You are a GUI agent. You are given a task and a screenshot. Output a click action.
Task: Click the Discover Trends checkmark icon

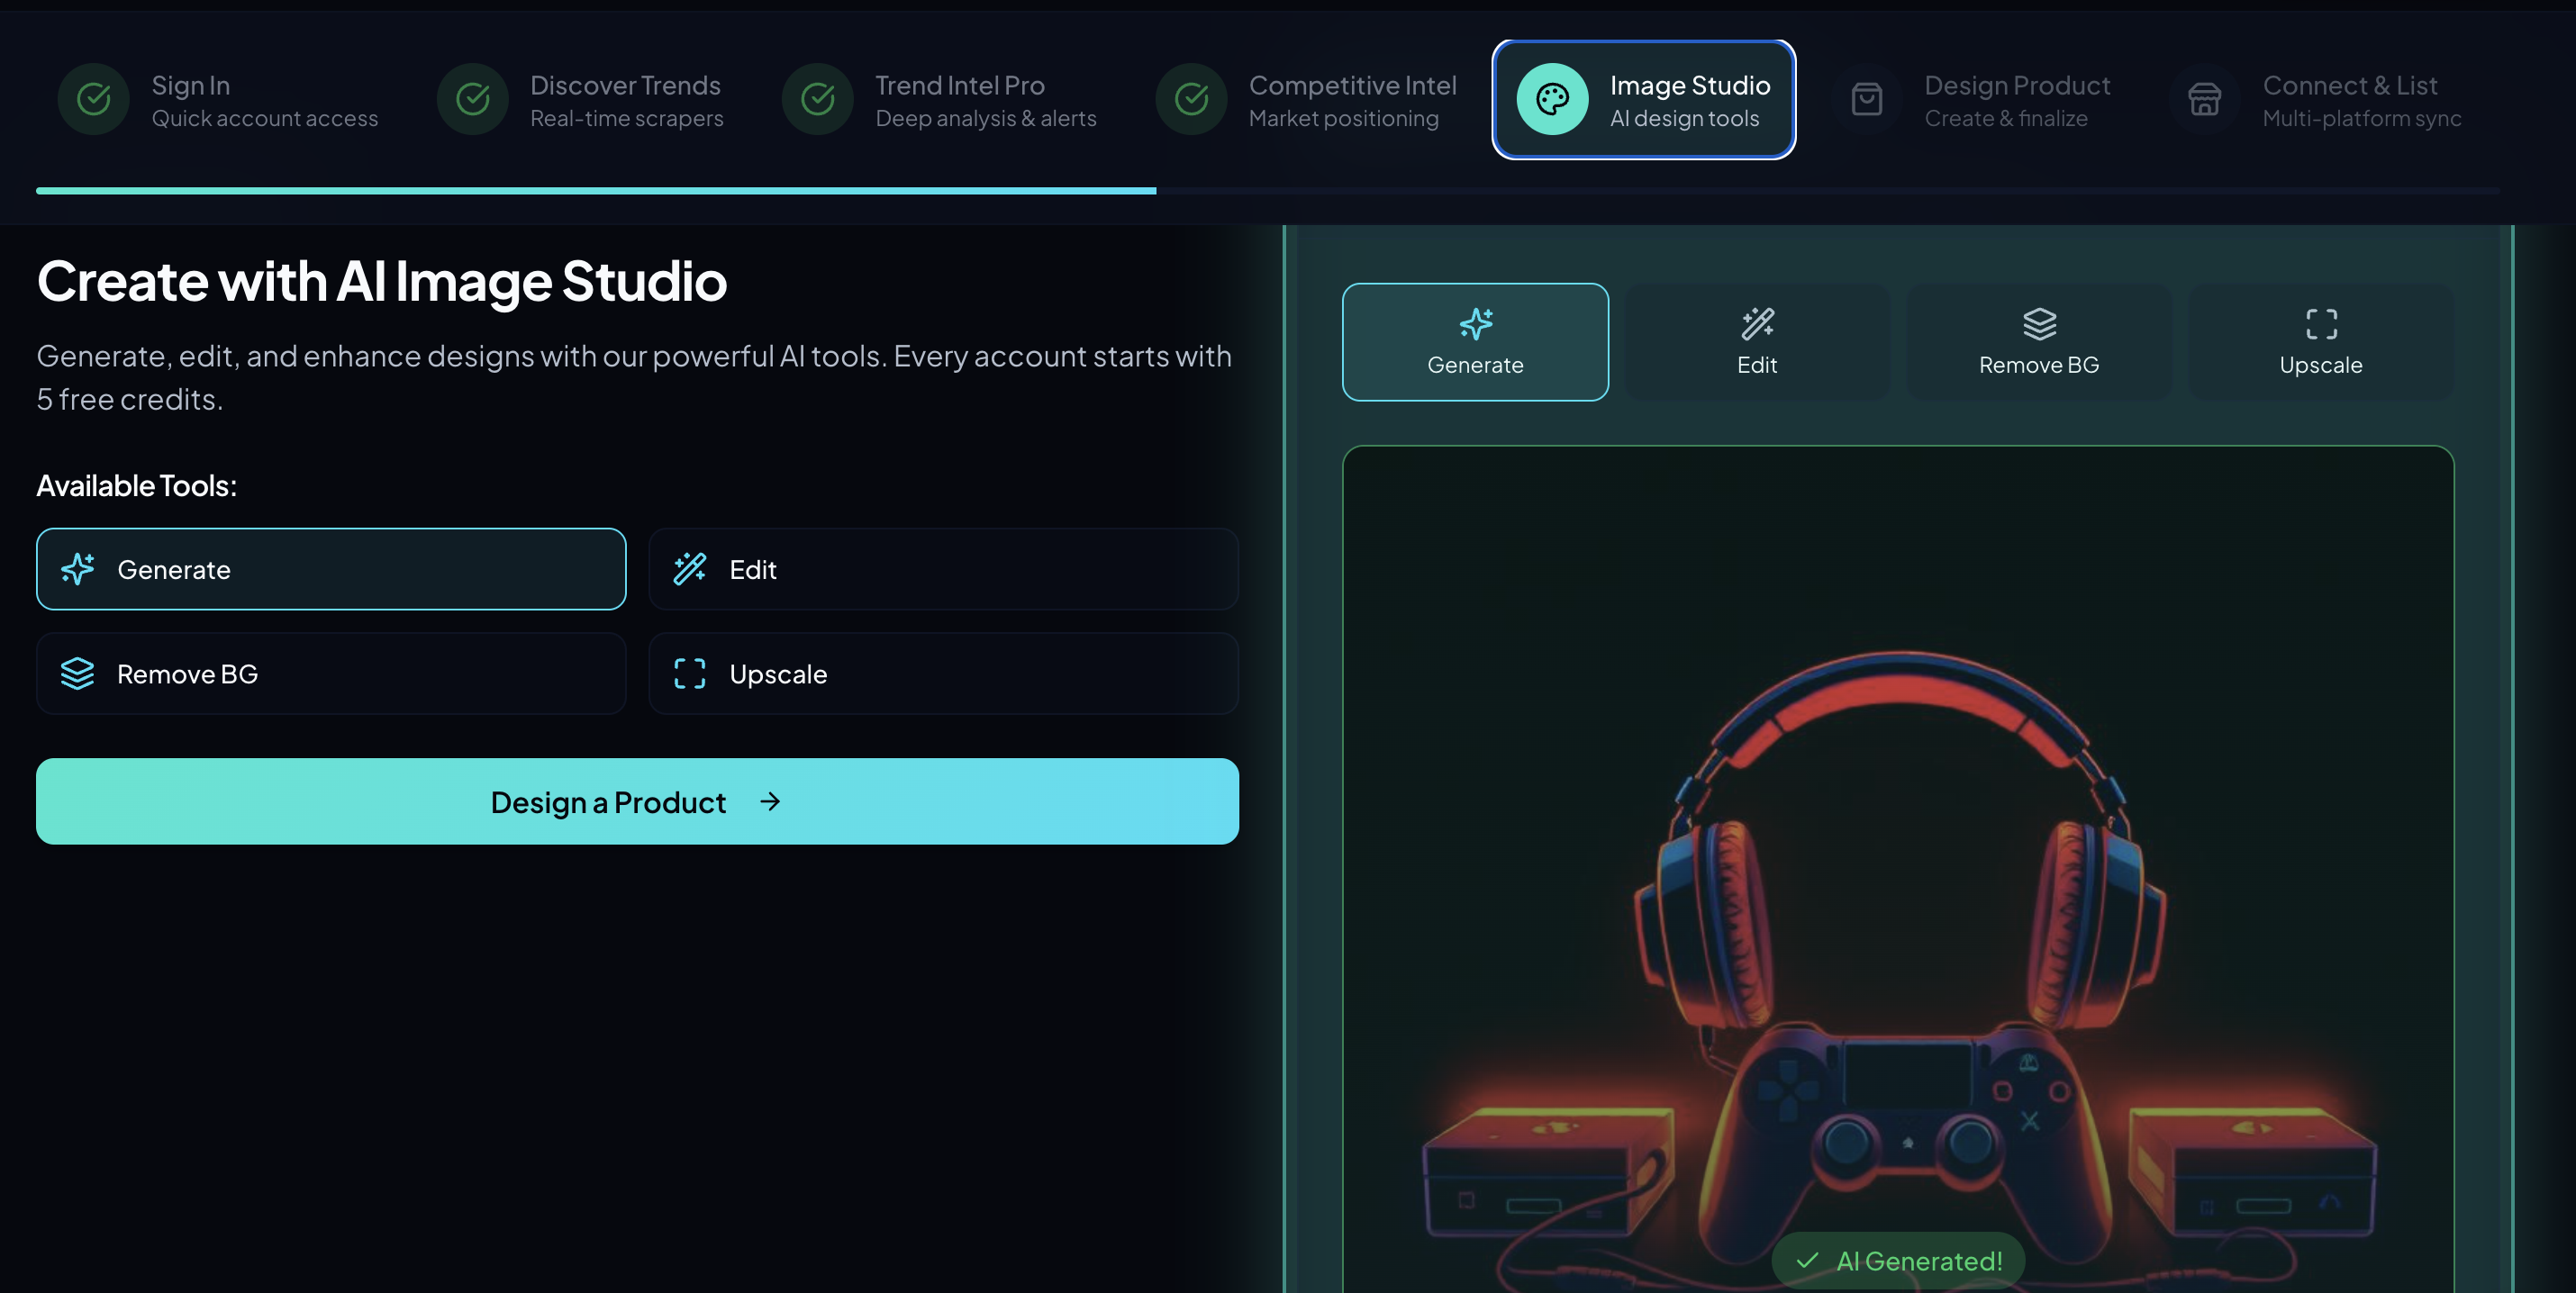pyautogui.click(x=472, y=99)
